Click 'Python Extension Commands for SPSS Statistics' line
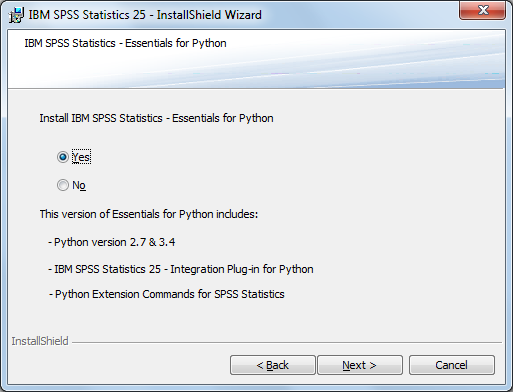Viewport: 513px width, 392px height. [167, 294]
